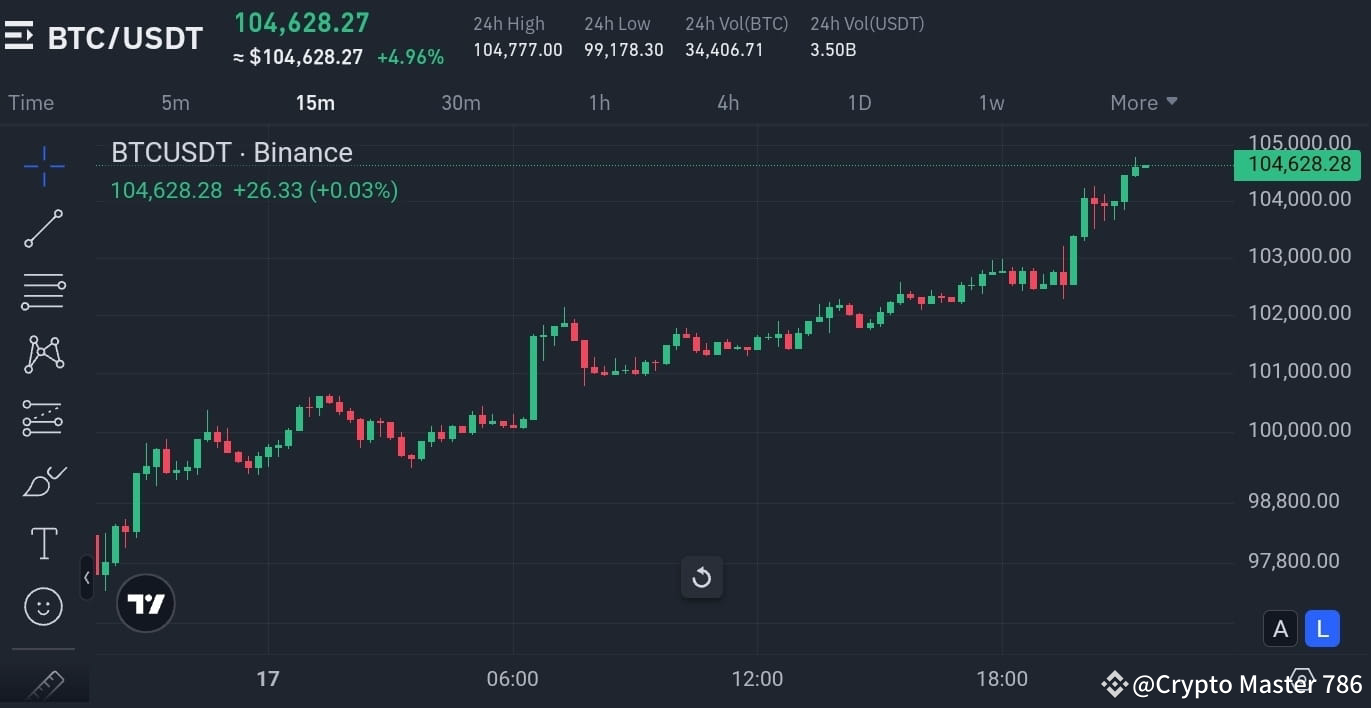Select the trend line drawing tool

tap(43, 229)
